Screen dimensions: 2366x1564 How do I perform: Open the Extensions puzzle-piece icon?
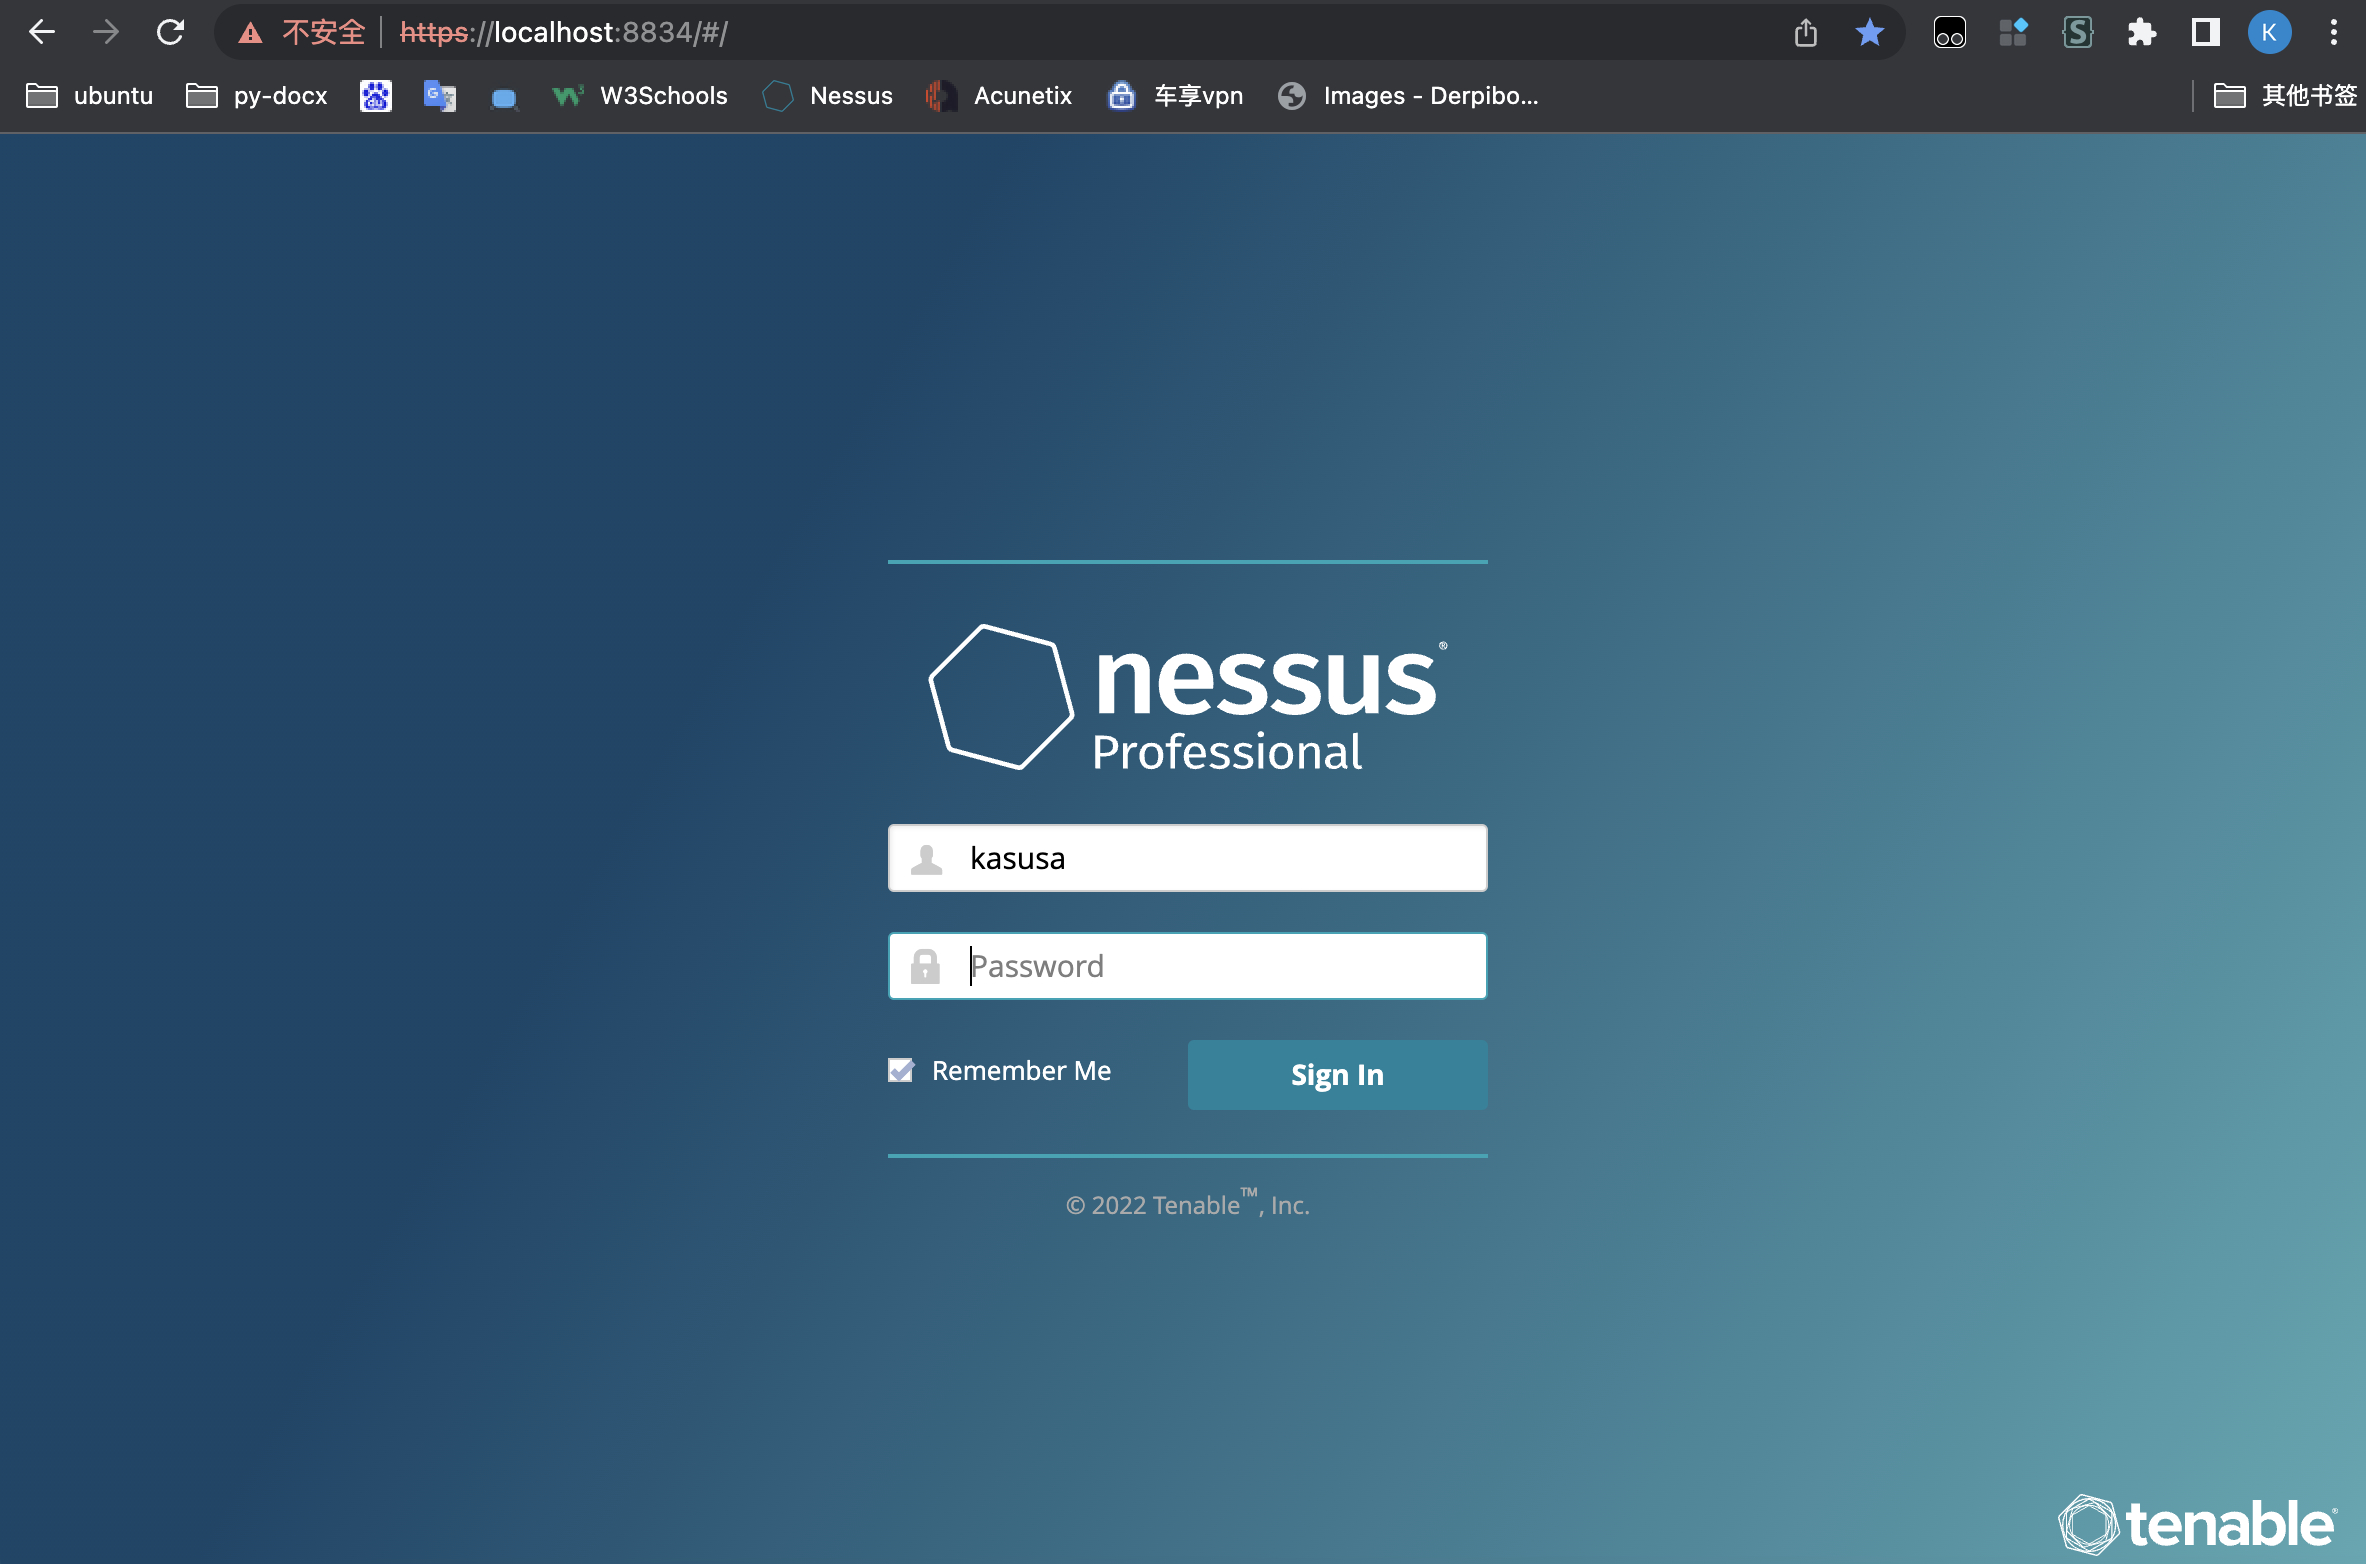point(2142,31)
